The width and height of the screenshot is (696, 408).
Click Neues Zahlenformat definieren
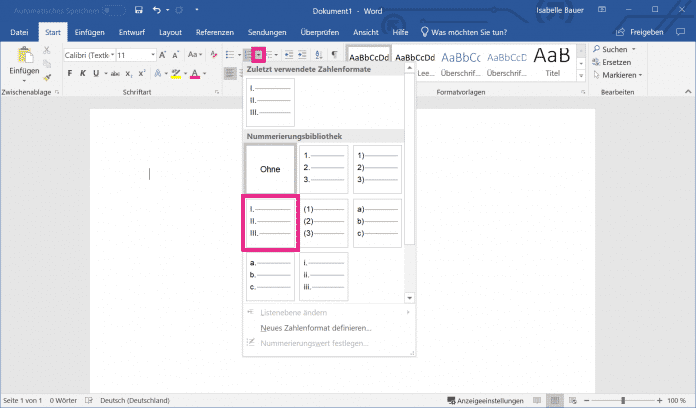315,327
